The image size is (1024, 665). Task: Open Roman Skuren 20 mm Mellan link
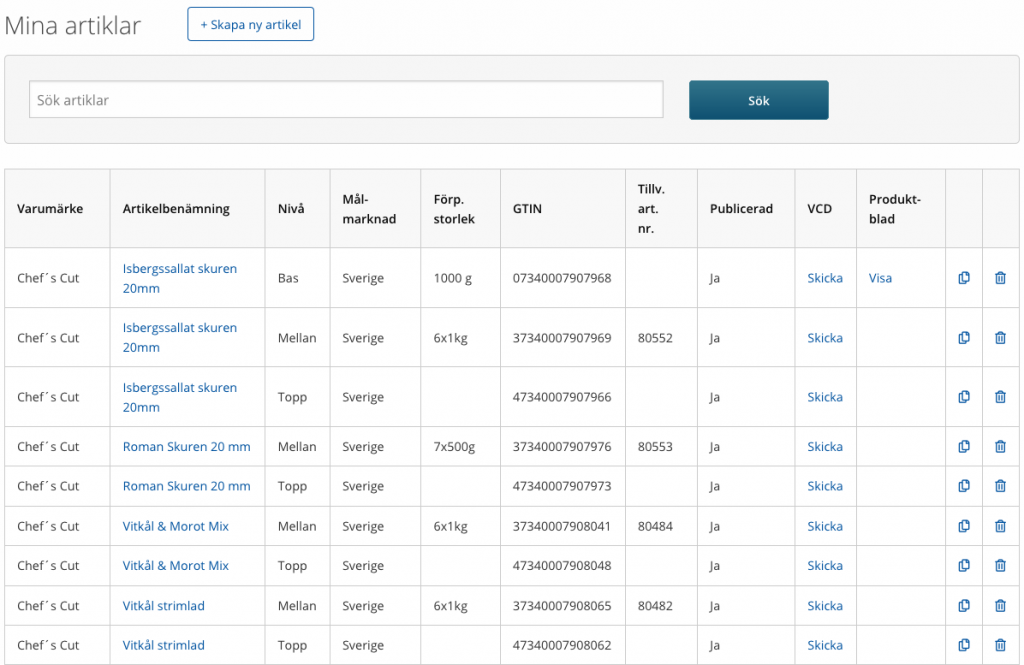tap(187, 447)
